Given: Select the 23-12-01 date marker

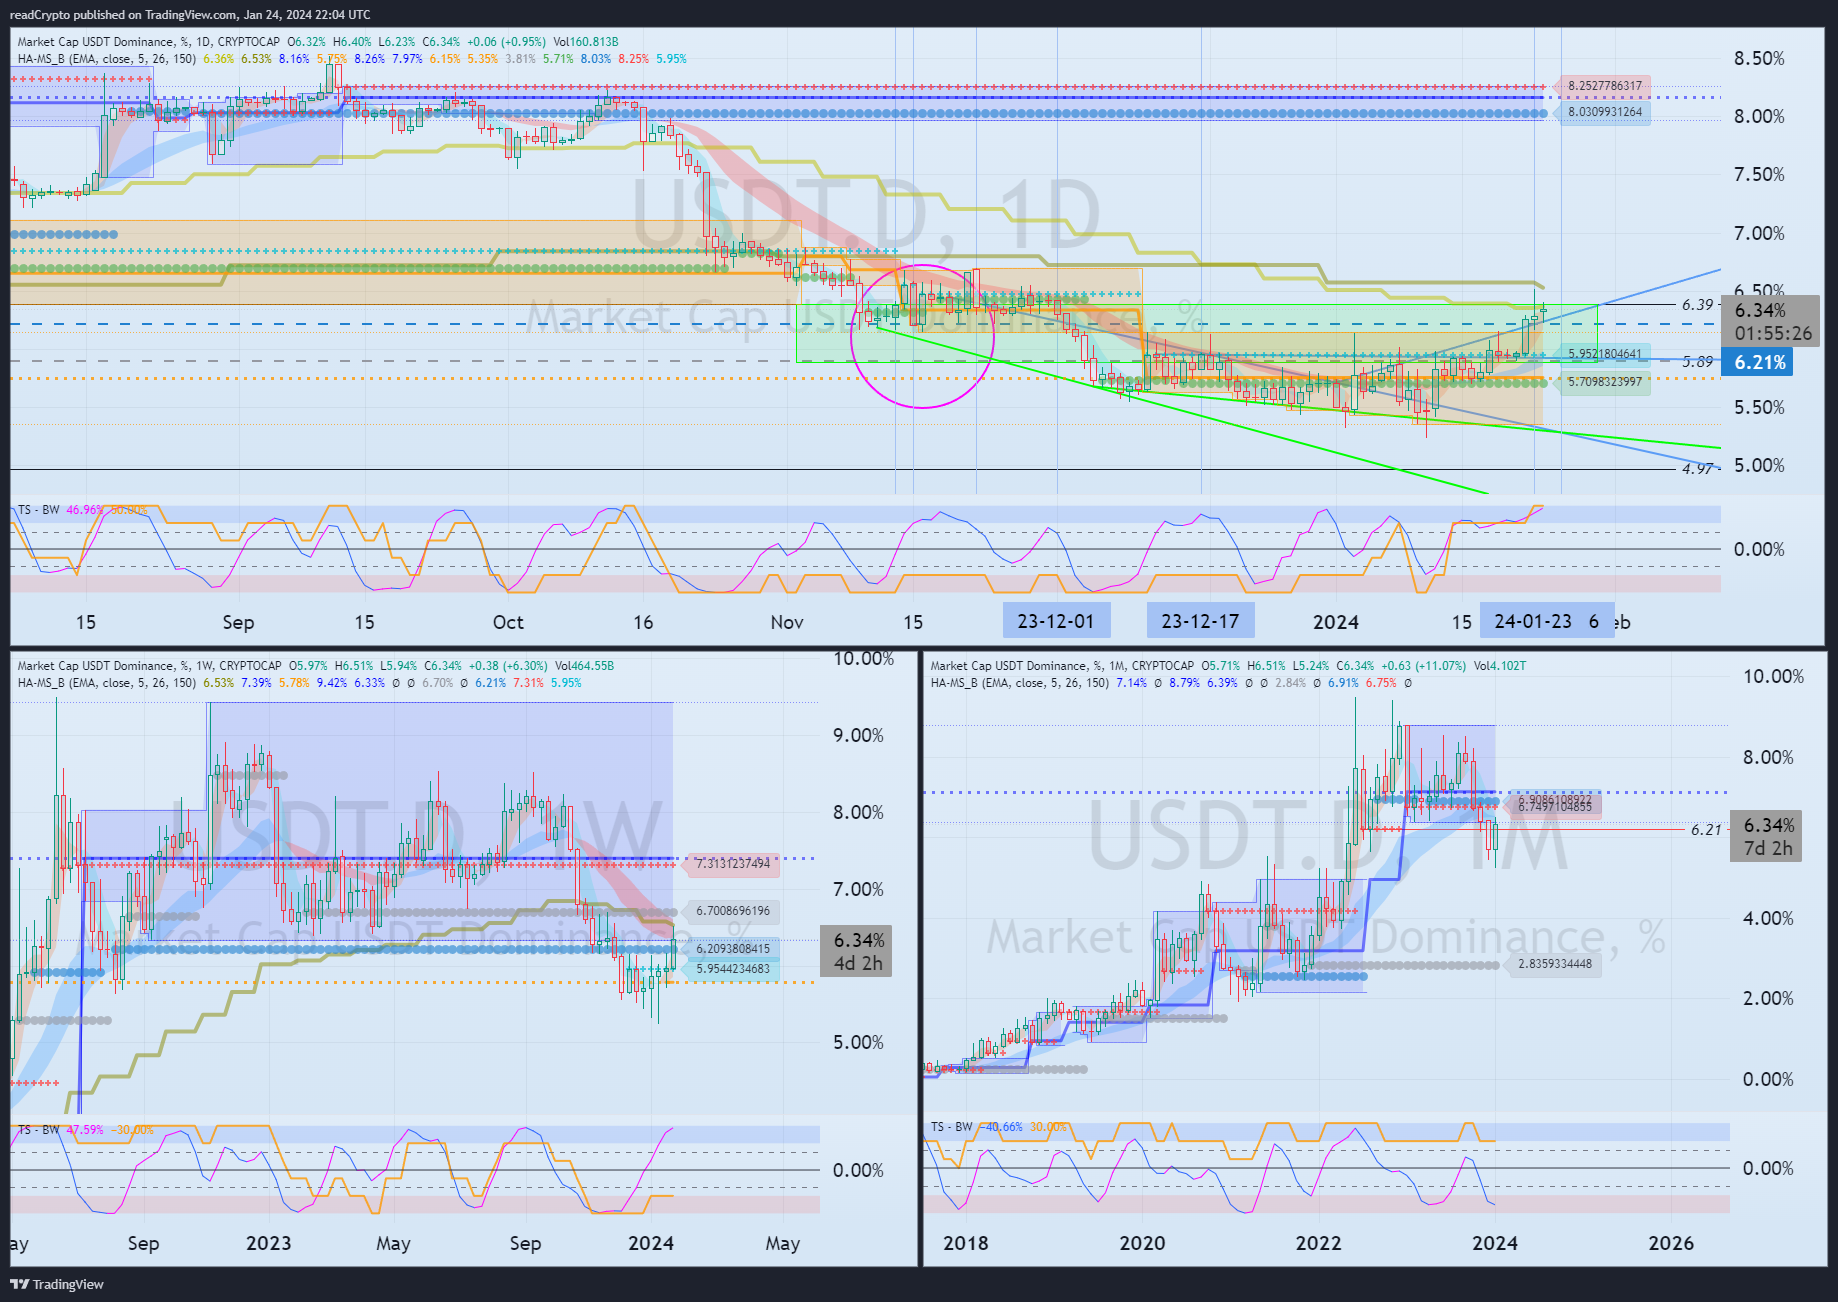Looking at the screenshot, I should 1056,621.
